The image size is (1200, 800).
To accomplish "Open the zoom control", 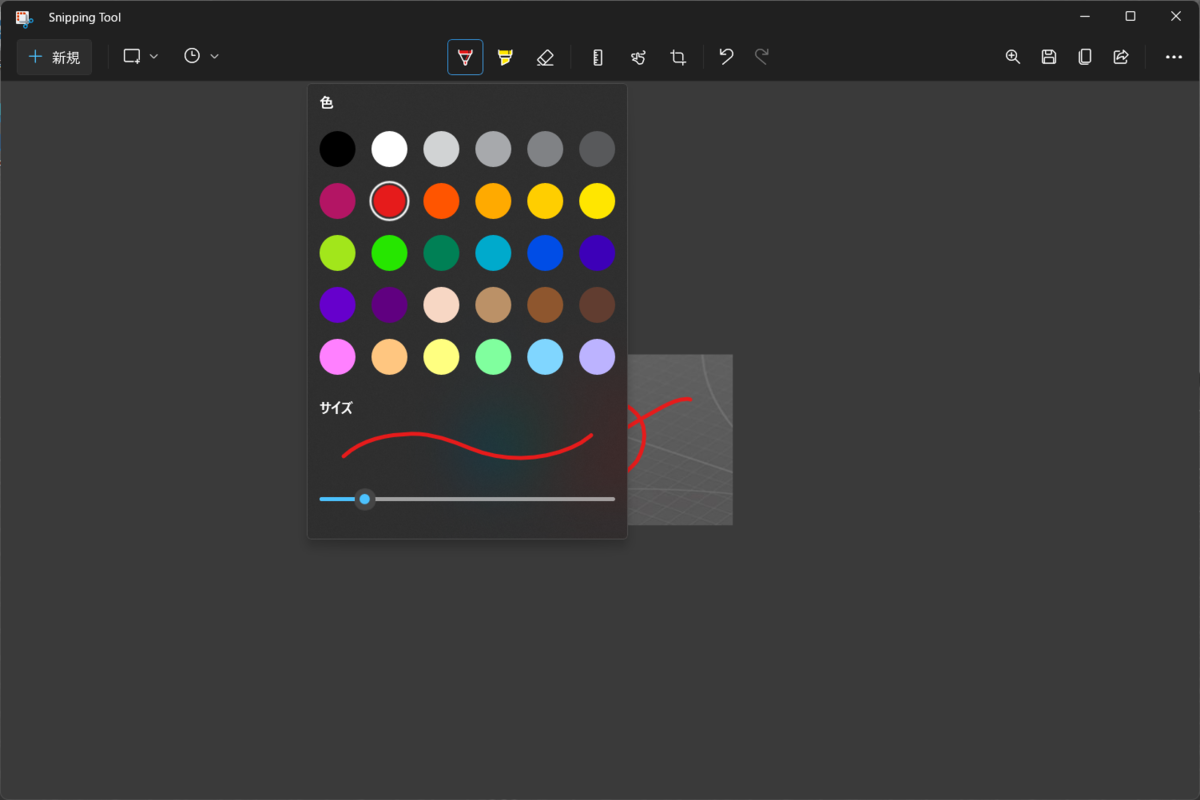I will pos(1013,57).
